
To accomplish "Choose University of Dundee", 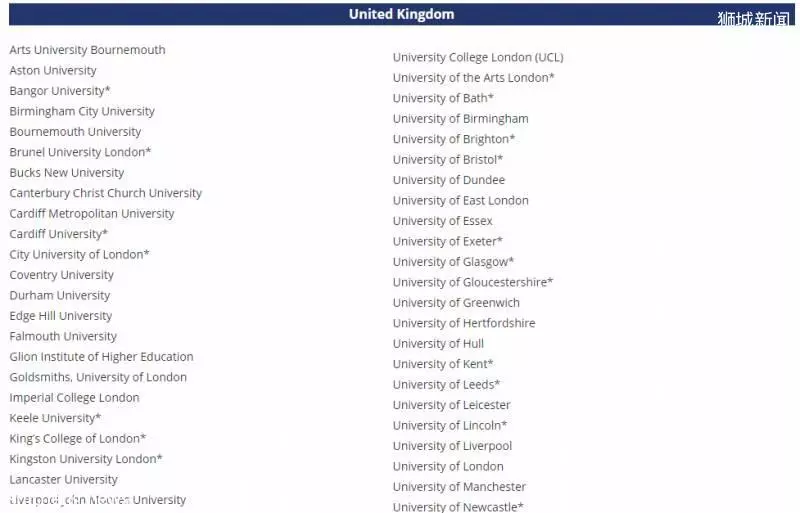I will [x=449, y=180].
